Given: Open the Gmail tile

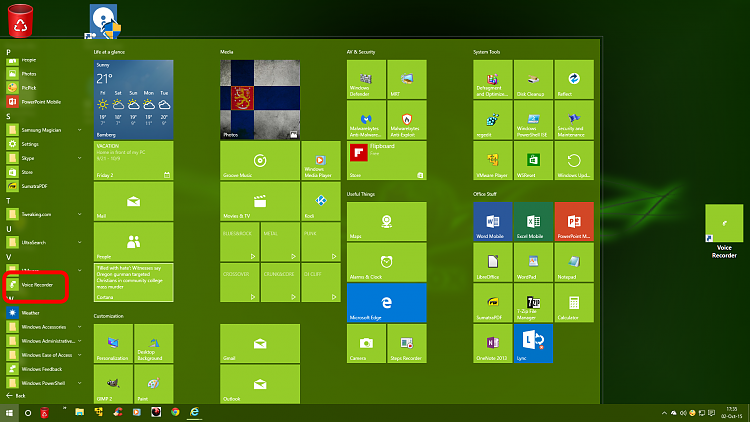Looking at the screenshot, I should point(260,344).
